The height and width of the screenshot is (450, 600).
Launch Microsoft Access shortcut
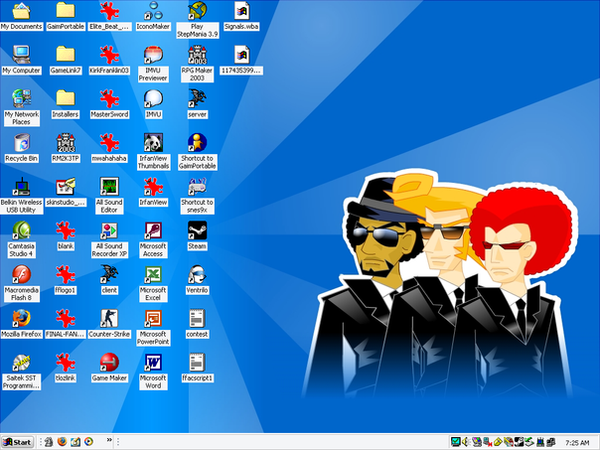click(x=153, y=231)
